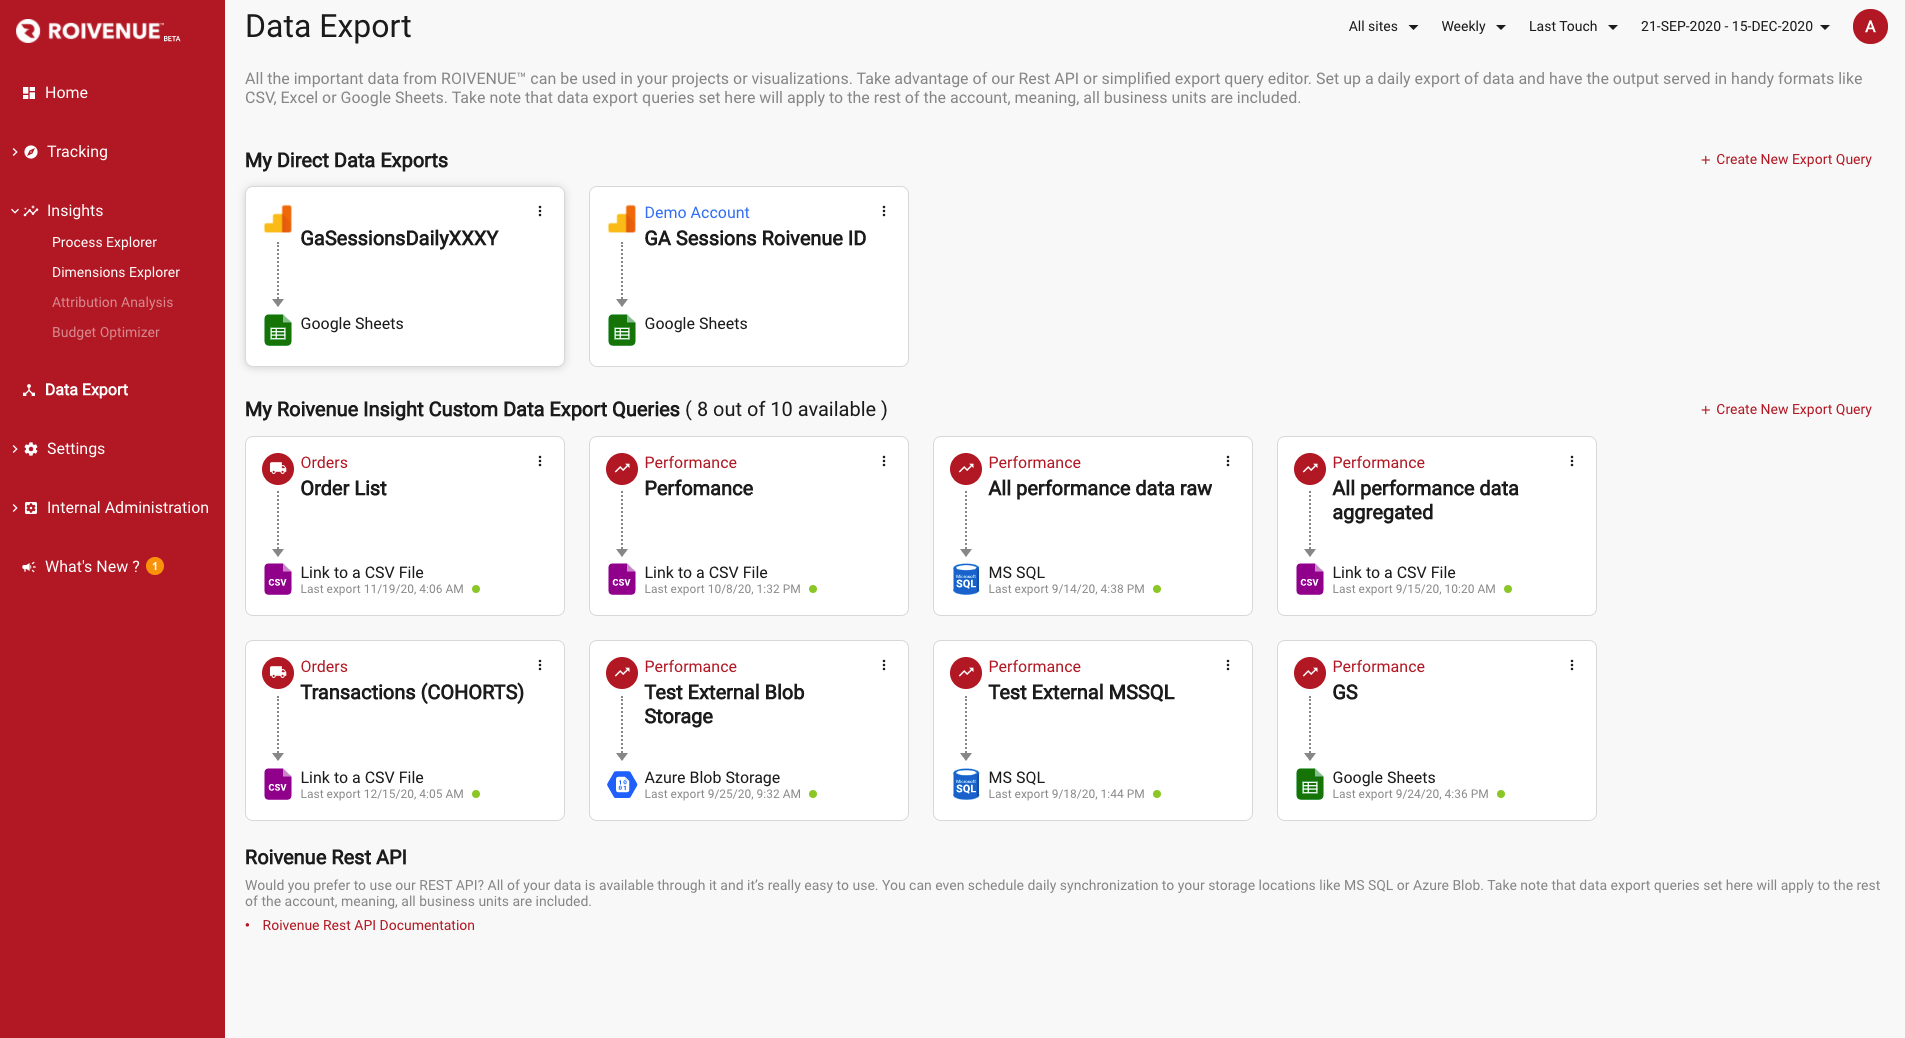This screenshot has height=1038, width=1905.
Task: Click Performance category link on GS card
Action: [x=1378, y=667]
